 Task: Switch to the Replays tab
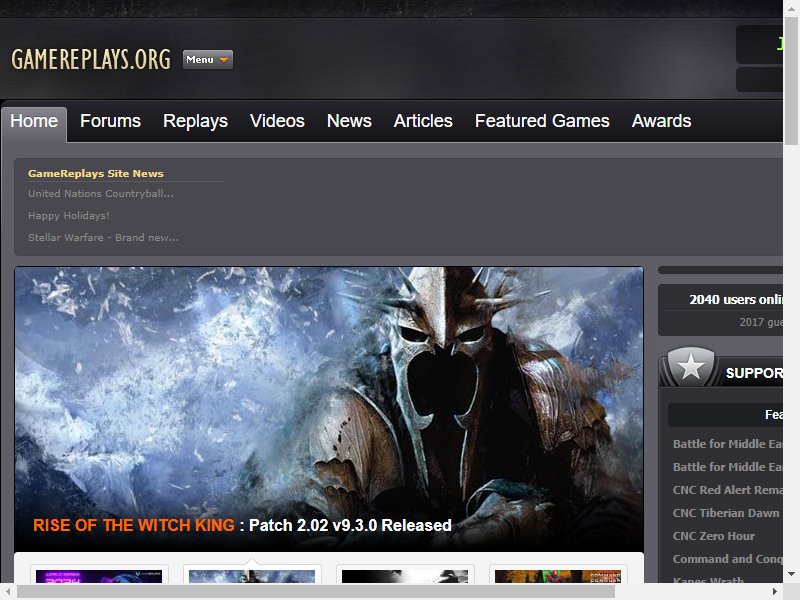pos(195,121)
